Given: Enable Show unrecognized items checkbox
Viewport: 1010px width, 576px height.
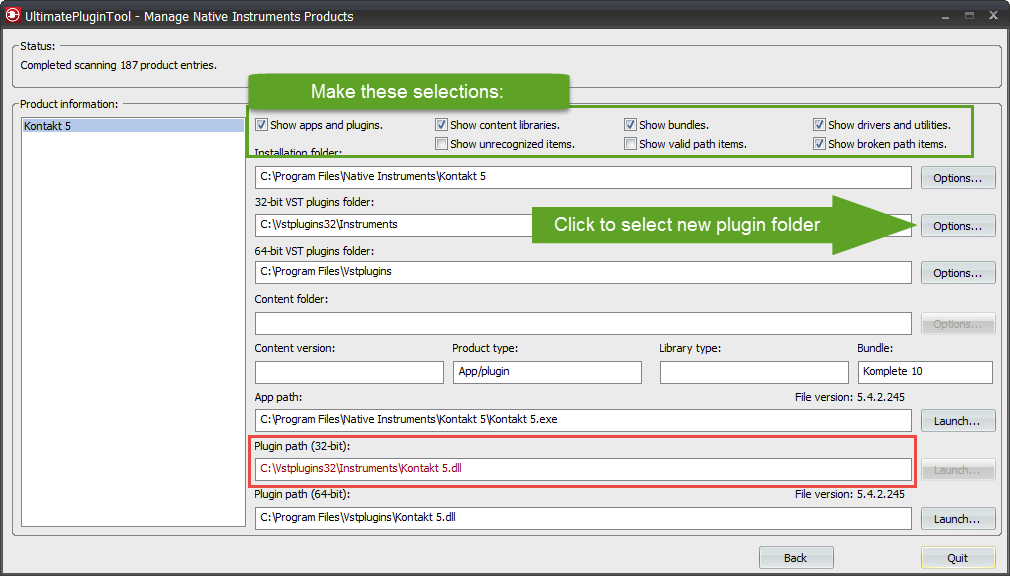Looking at the screenshot, I should click(441, 144).
